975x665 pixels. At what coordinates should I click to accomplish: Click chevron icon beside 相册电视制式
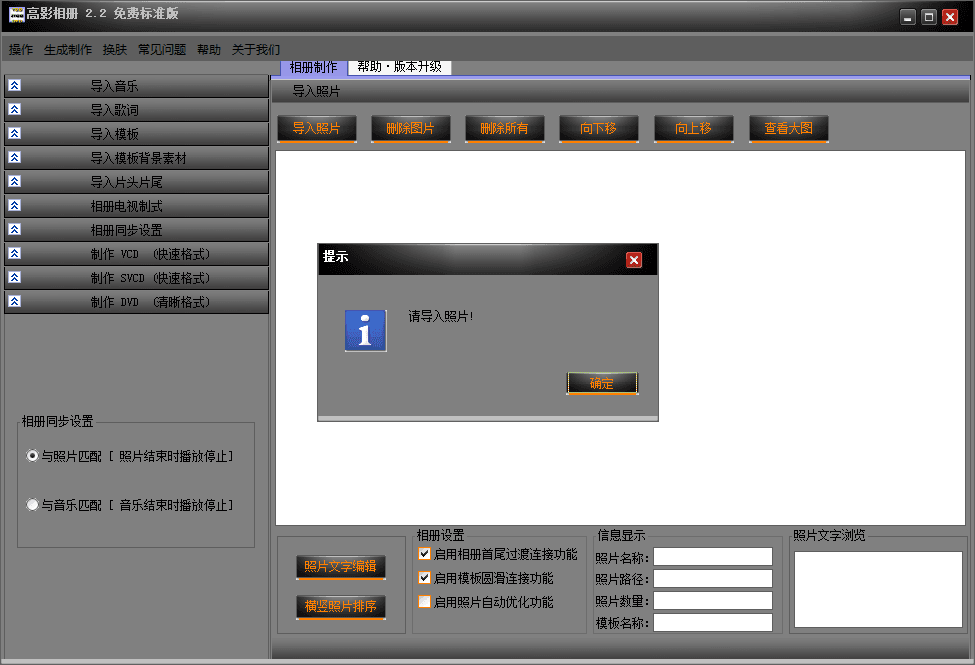pos(14,206)
